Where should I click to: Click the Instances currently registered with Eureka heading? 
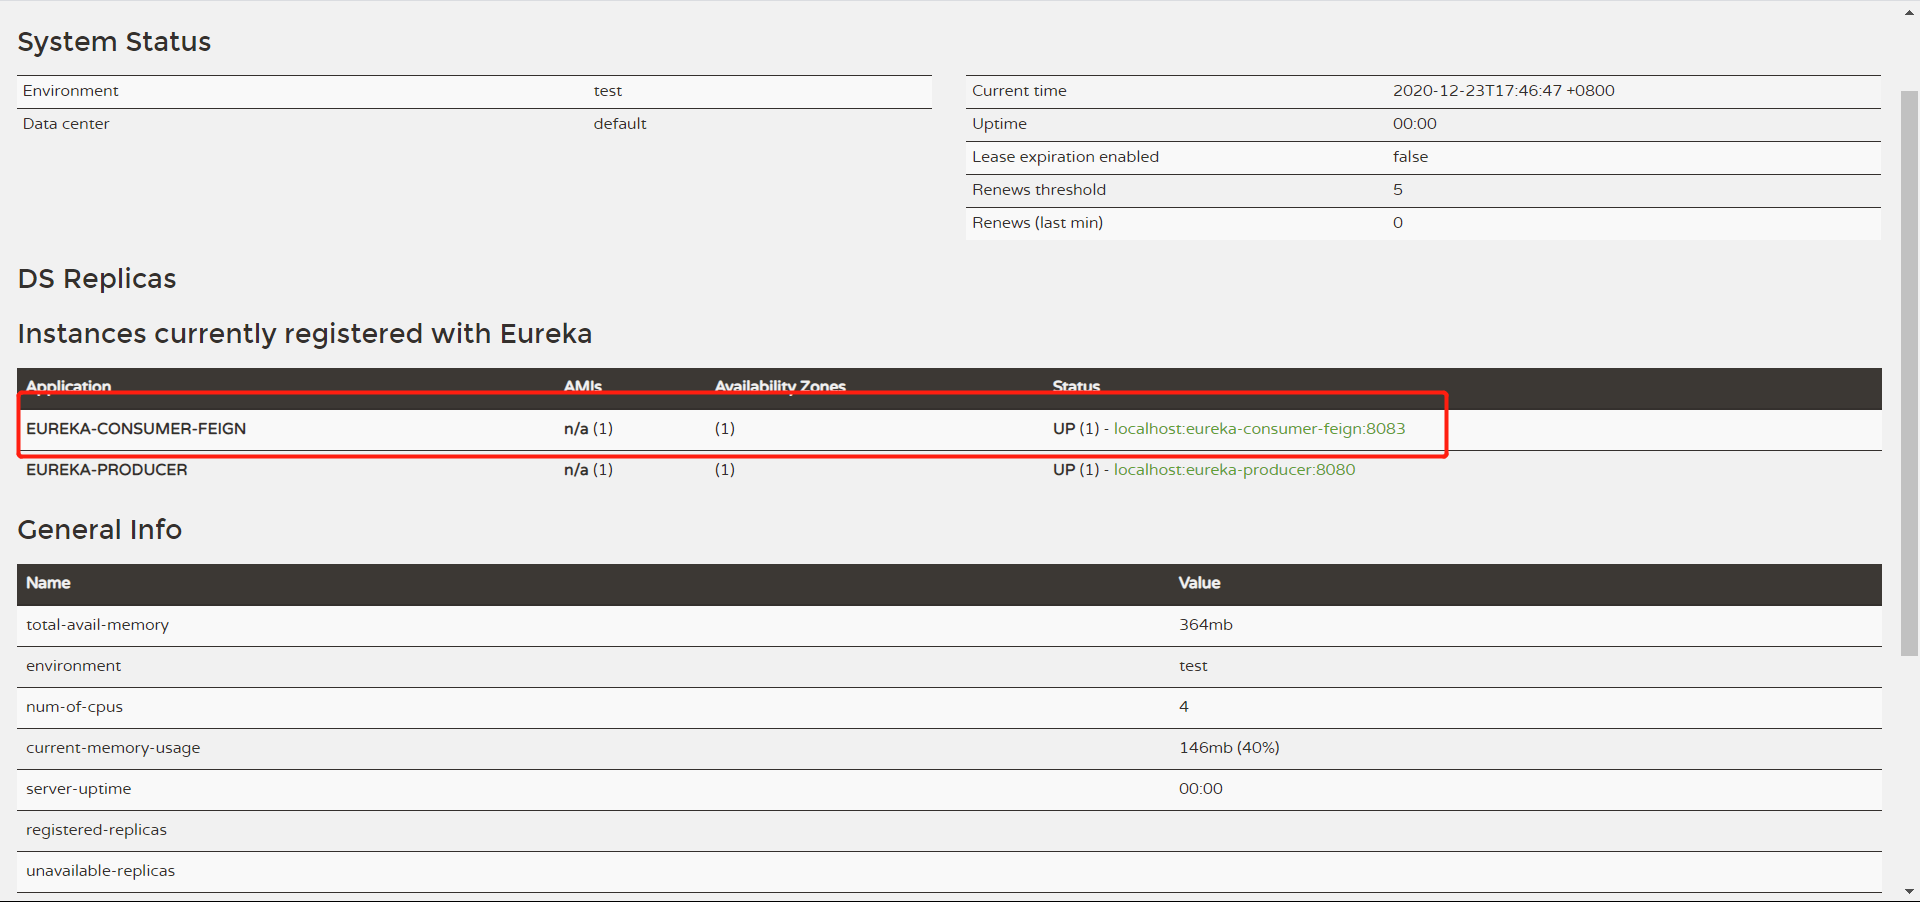pos(305,333)
